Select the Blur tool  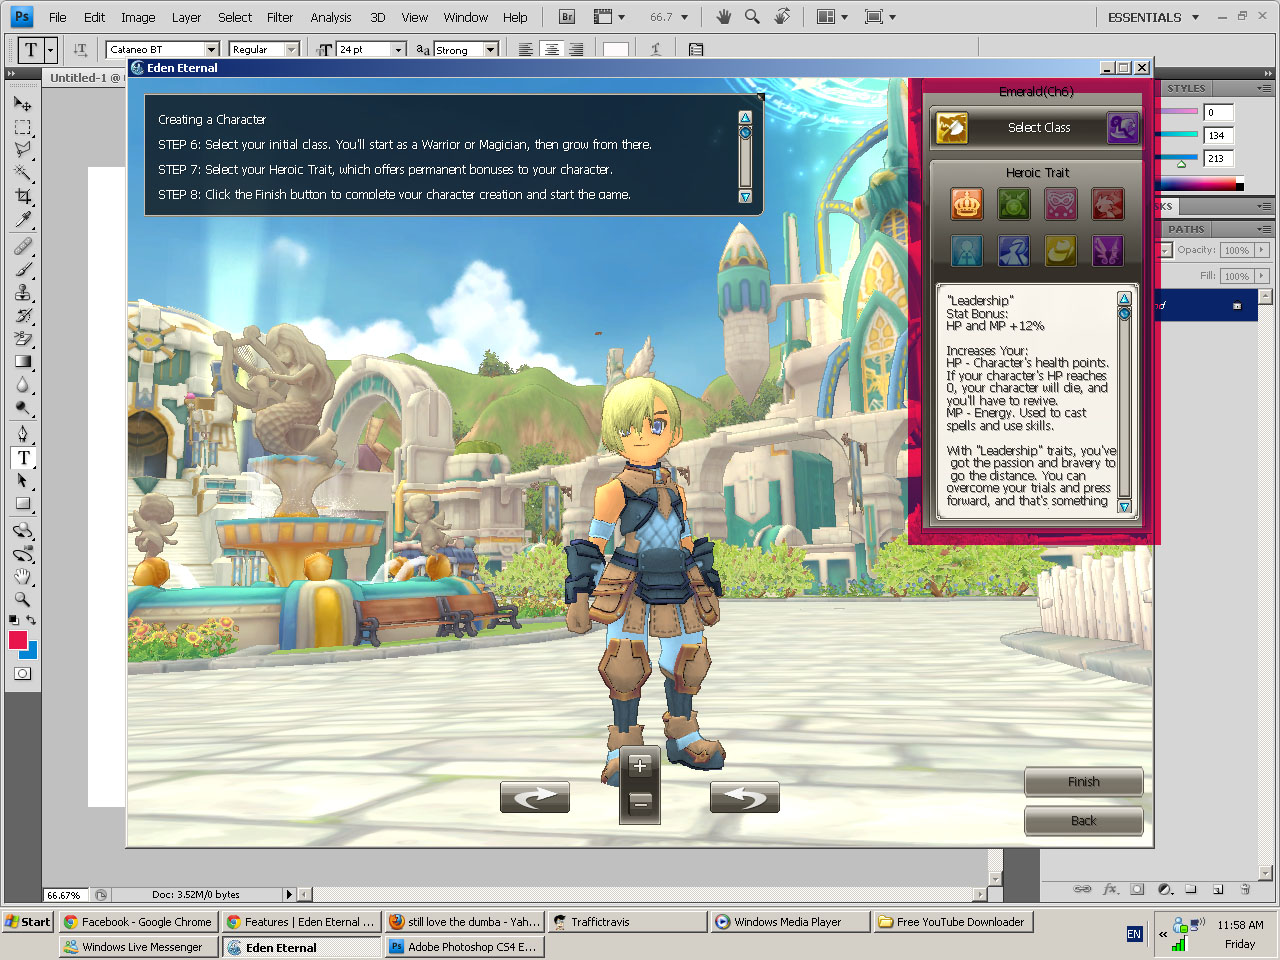(22, 385)
